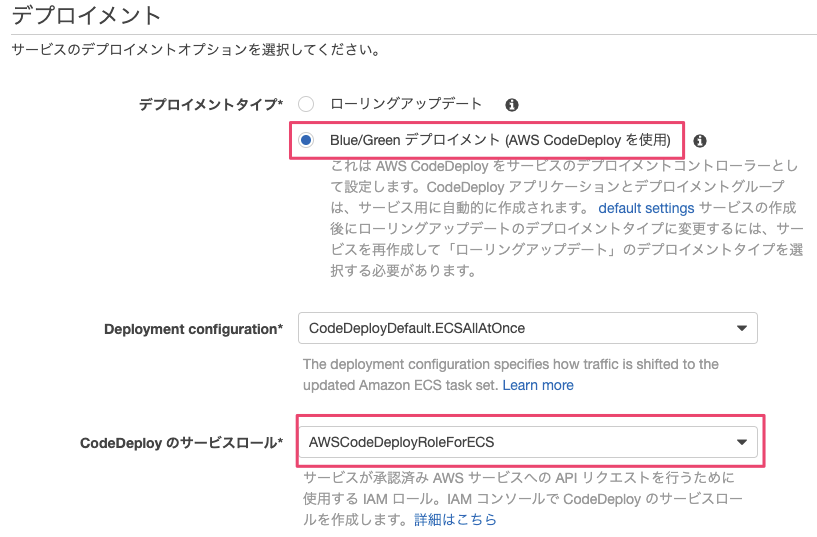The width and height of the screenshot is (817, 537).
Task: Click the Blue/Green description paragraph text
Action: pos(560,229)
